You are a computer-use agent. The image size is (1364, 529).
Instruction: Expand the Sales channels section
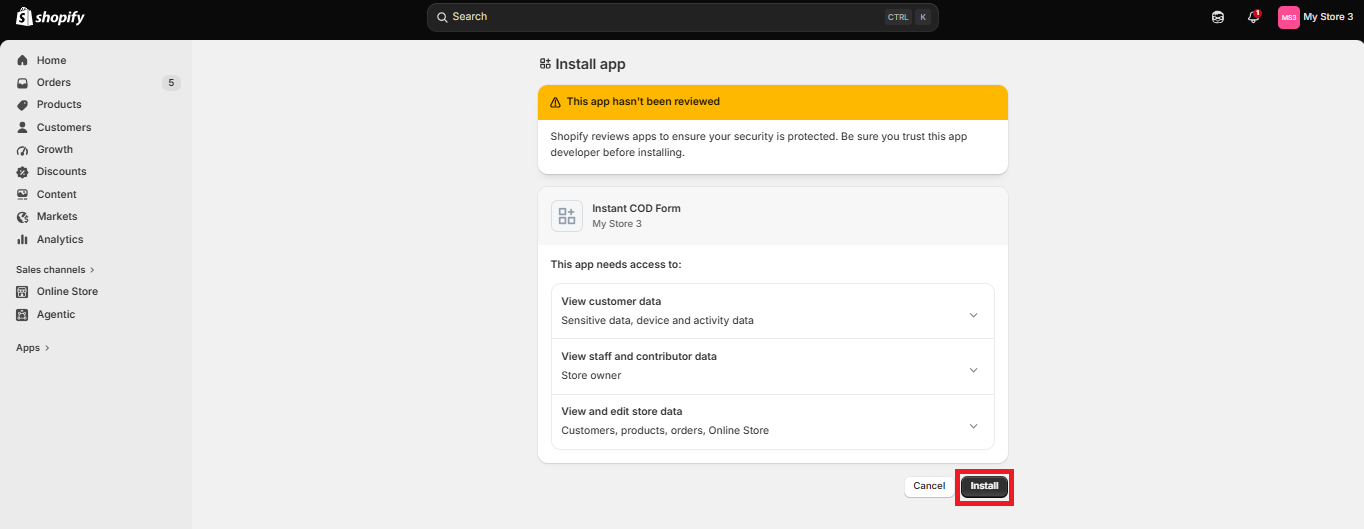[x=55, y=270]
